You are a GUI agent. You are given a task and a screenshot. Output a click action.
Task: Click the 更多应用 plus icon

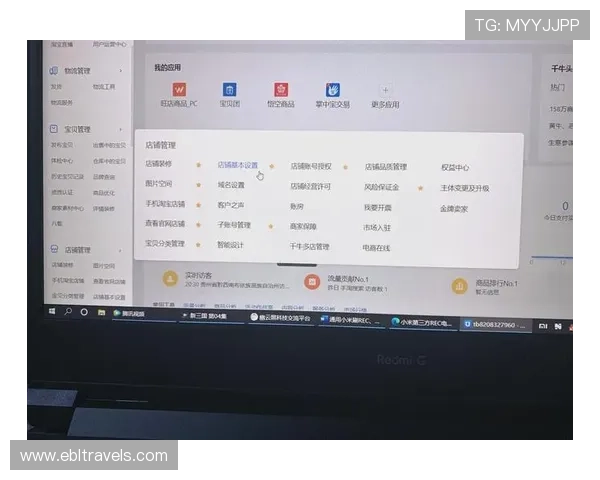pos(385,90)
